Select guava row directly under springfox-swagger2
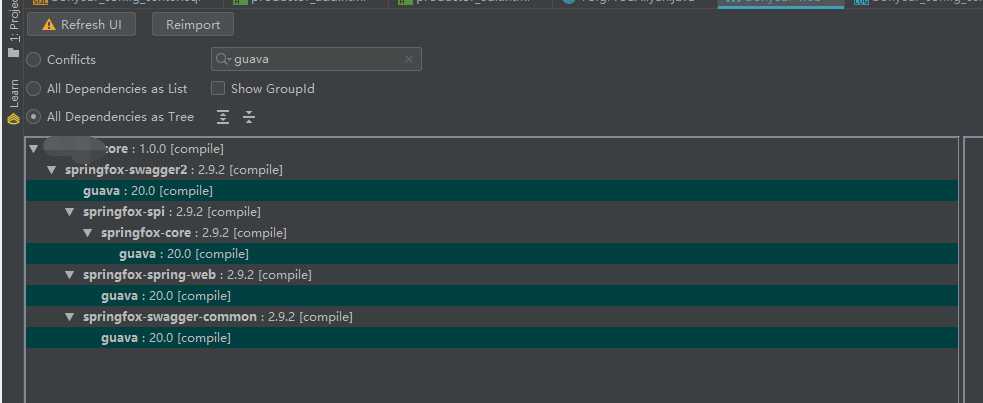The image size is (983, 403). click(x=492, y=191)
